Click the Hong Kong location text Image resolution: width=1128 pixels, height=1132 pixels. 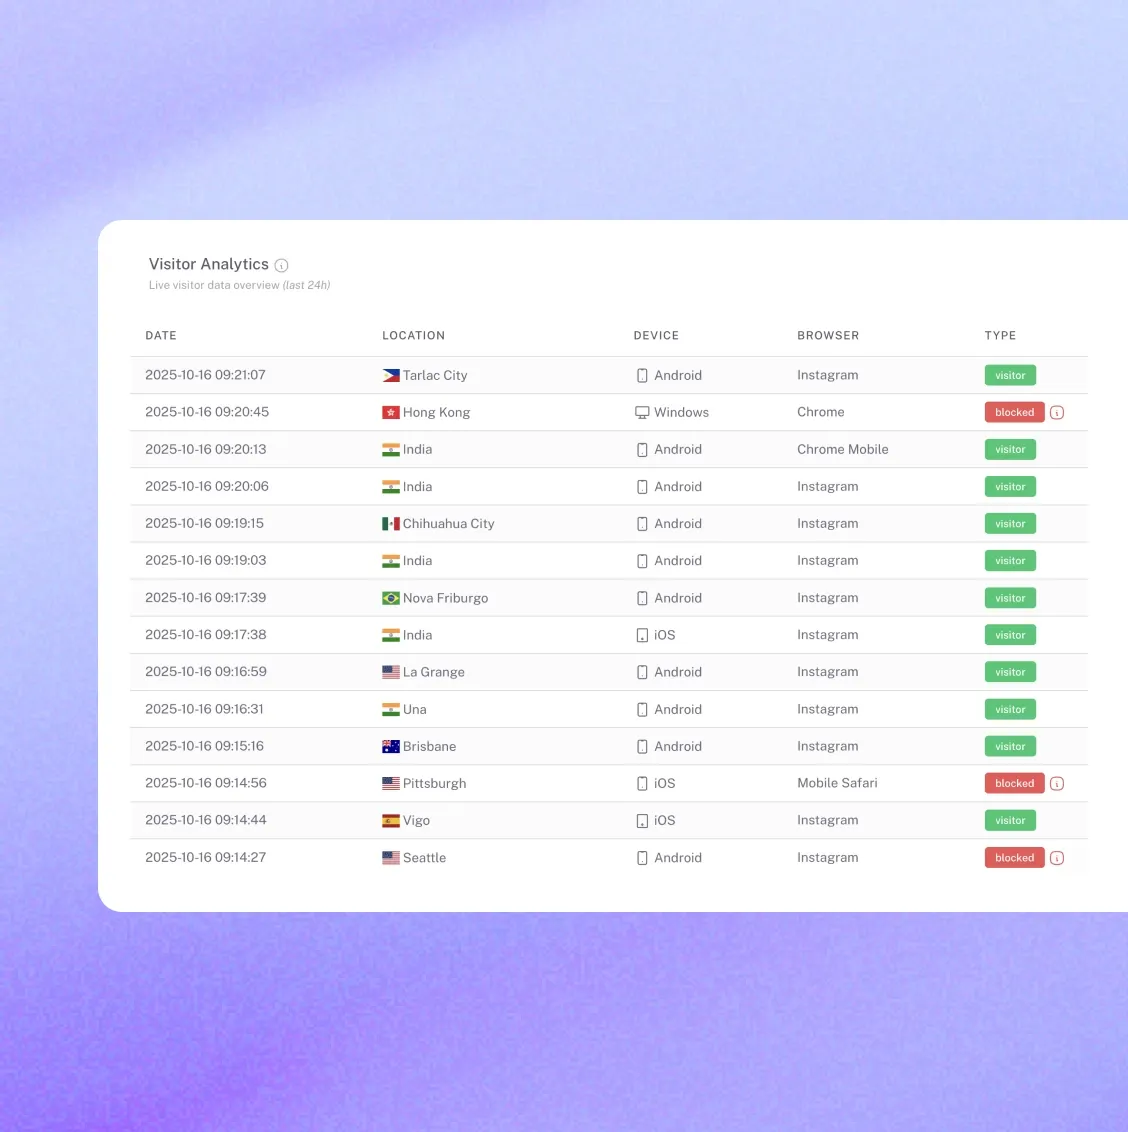(436, 412)
